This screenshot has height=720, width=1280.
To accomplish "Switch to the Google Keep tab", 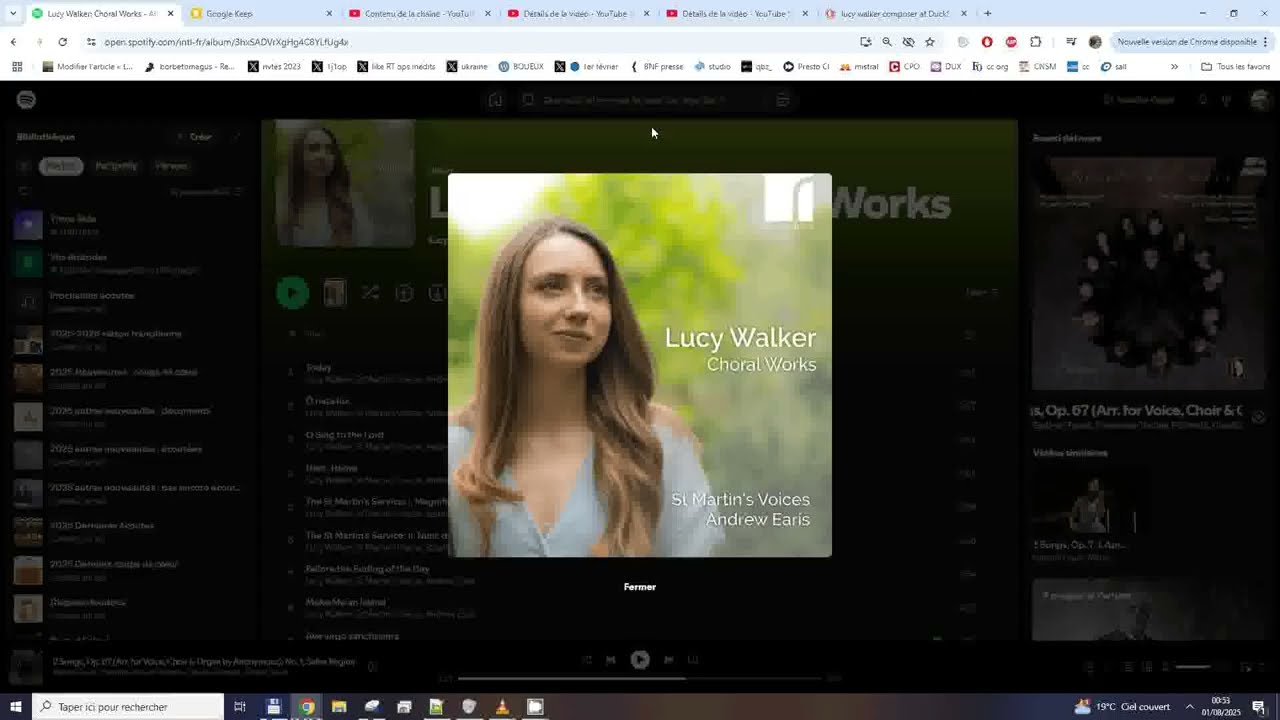I will pyautogui.click(x=262, y=14).
